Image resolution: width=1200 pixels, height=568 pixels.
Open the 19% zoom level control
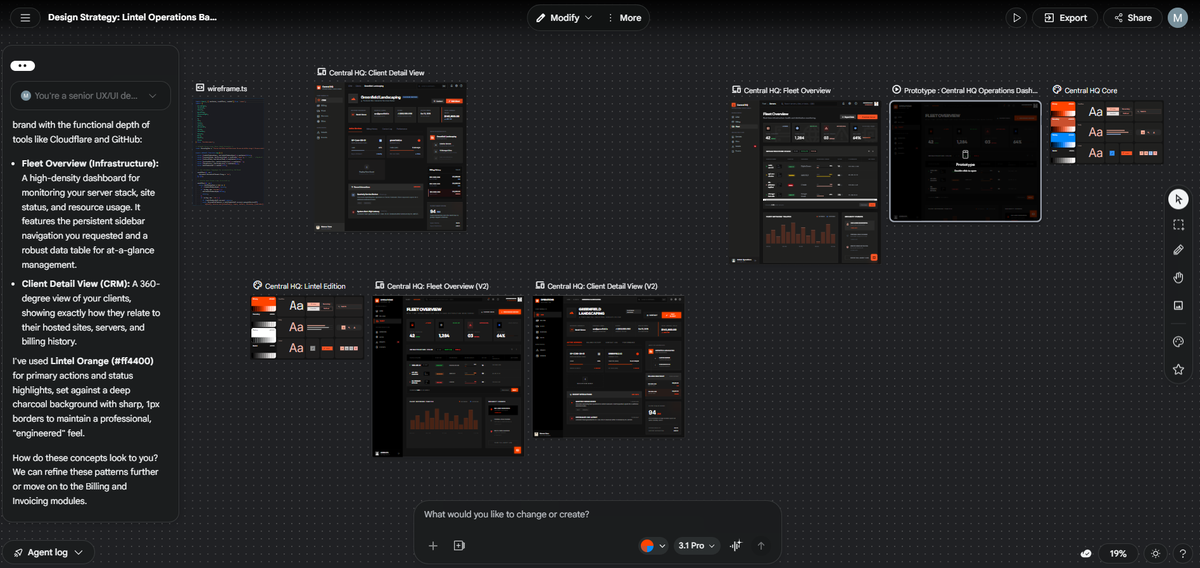pos(1118,553)
